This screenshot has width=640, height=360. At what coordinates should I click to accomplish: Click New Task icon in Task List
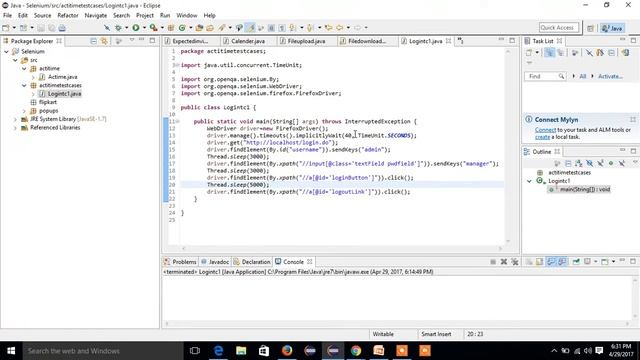[529, 52]
